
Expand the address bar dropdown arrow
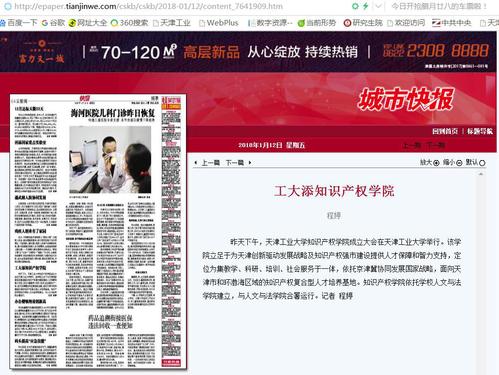[x=378, y=6]
